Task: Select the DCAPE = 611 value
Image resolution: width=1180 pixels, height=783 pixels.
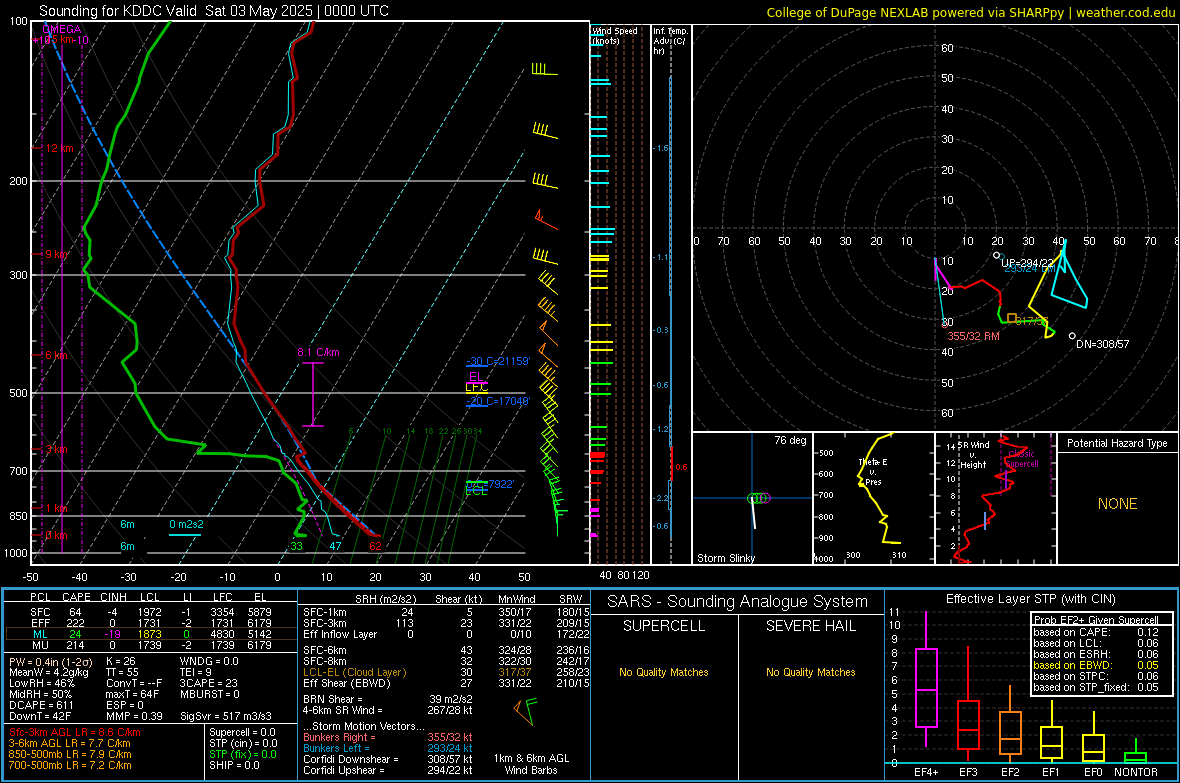Action: (x=41, y=705)
